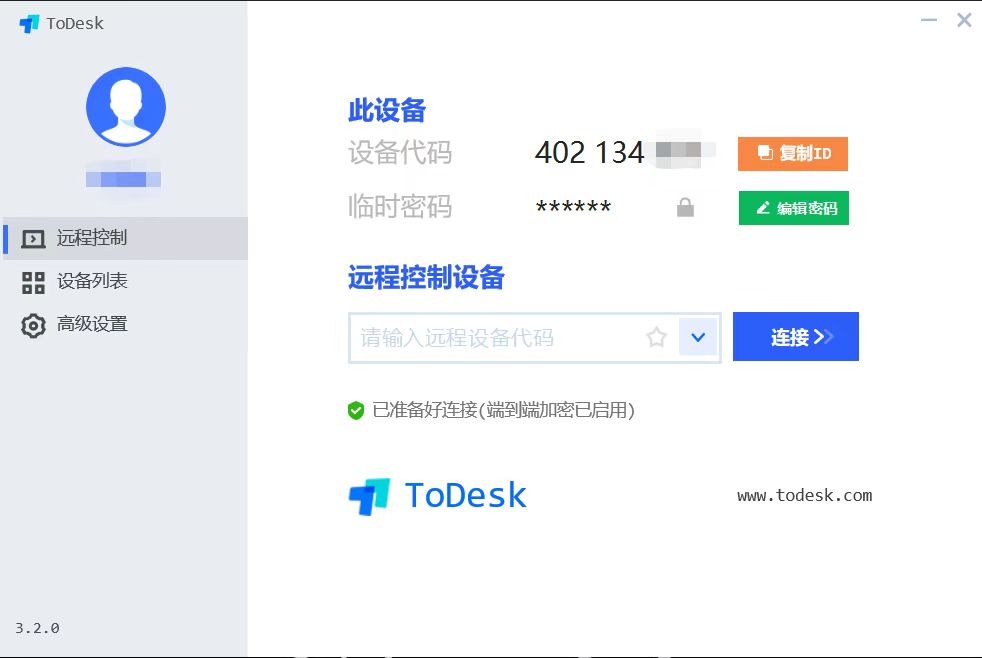Viewport: 982px width, 658px height.
Task: Expand the connection options chevron on 连接
Action: click(823, 337)
